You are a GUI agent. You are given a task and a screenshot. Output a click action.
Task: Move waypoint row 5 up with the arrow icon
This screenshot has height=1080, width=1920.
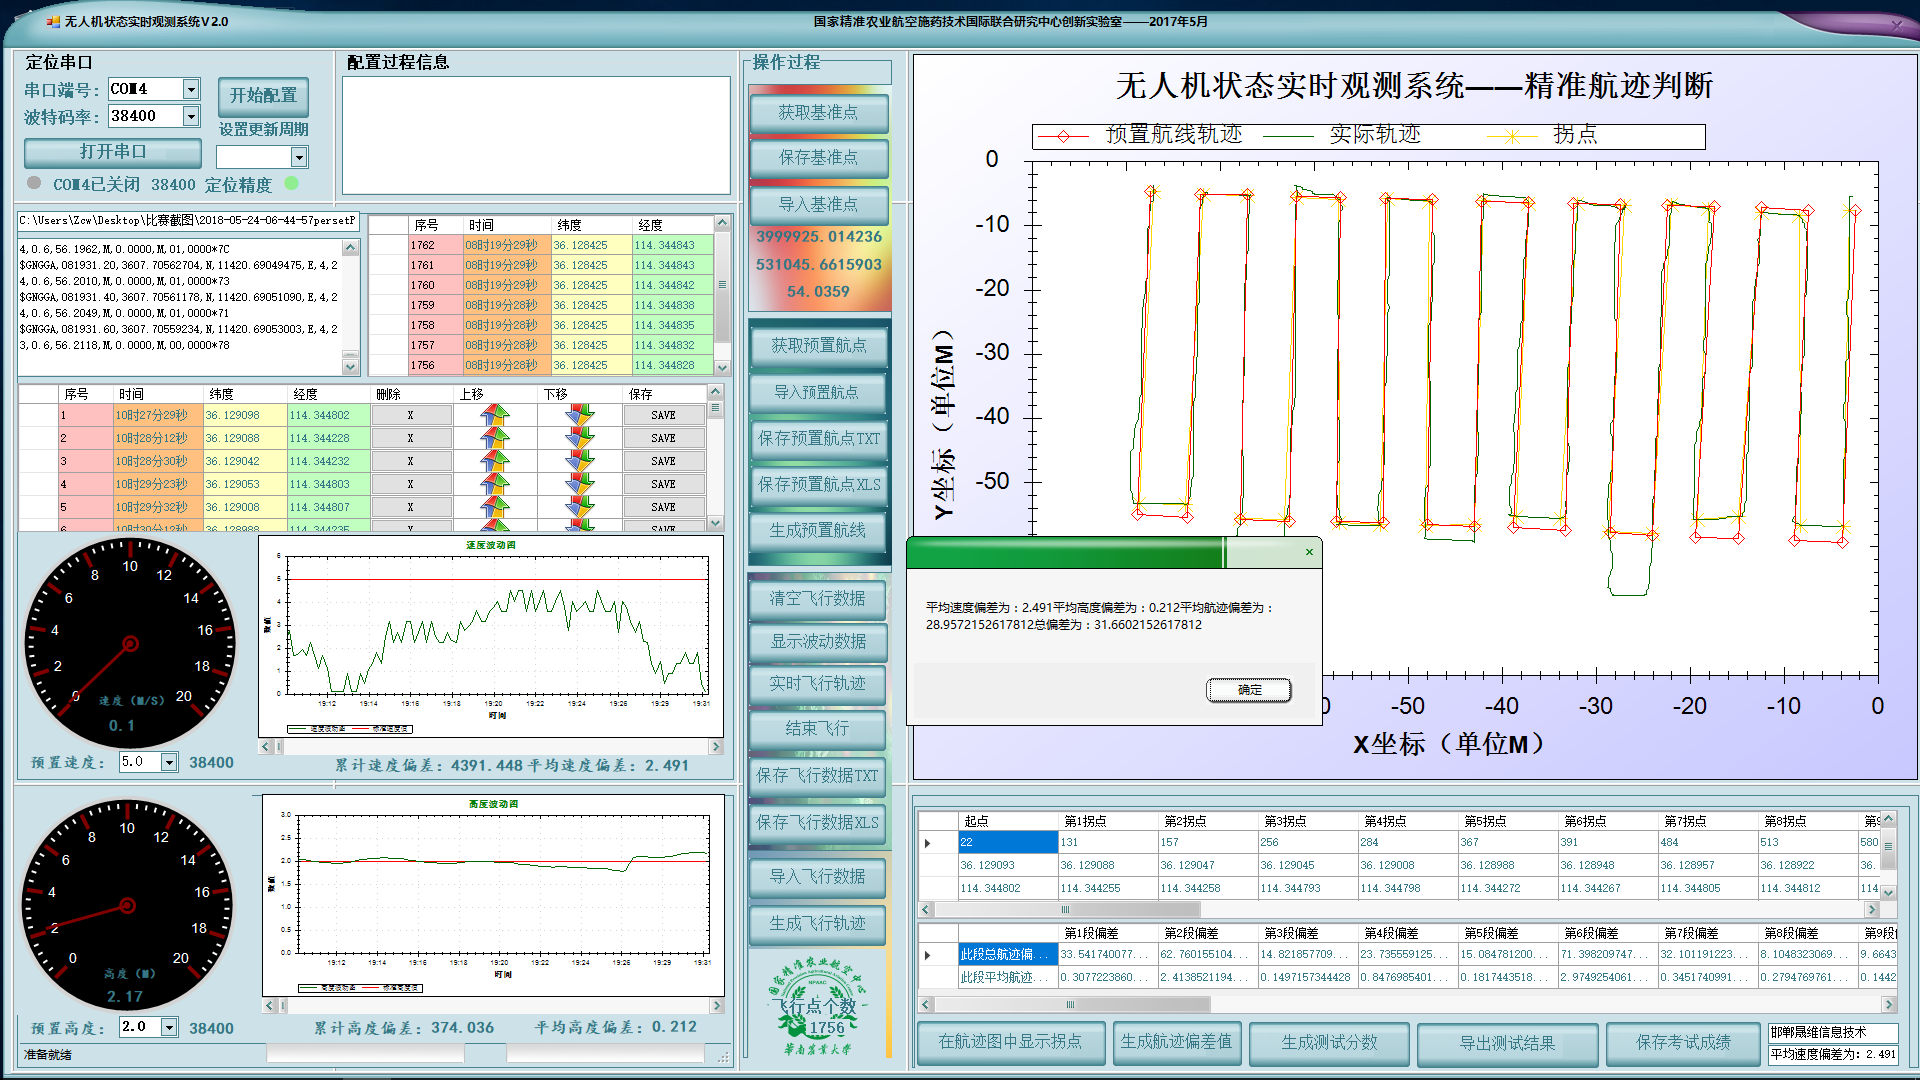[495, 507]
